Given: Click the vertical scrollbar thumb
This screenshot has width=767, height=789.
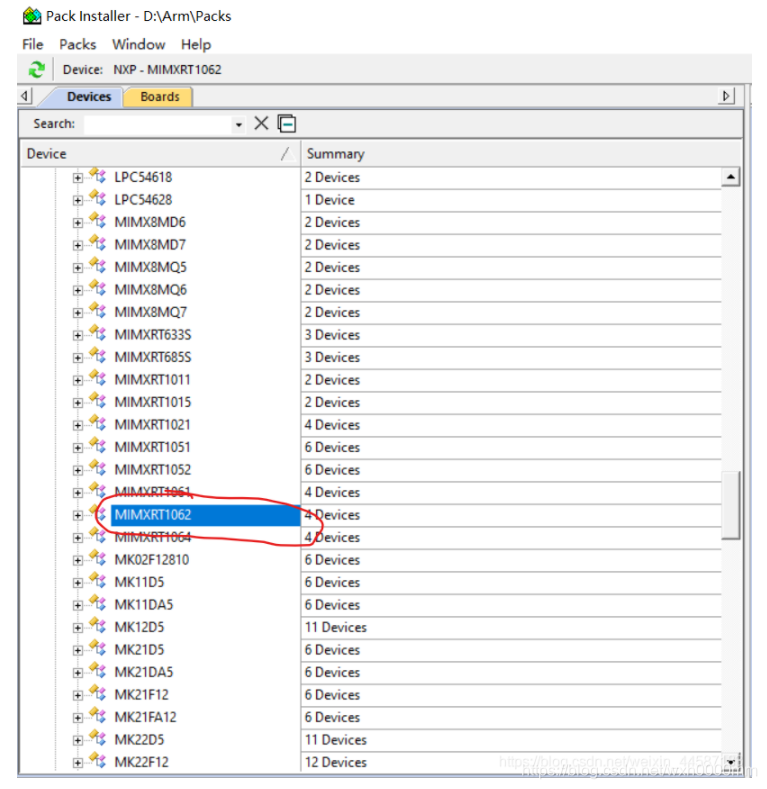Looking at the screenshot, I should 730,505.
